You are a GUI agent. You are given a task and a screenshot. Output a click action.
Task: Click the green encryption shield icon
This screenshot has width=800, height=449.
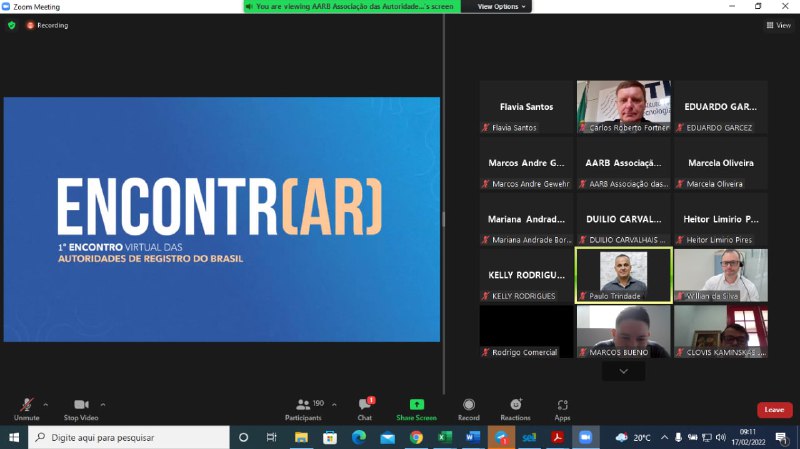click(x=12, y=25)
